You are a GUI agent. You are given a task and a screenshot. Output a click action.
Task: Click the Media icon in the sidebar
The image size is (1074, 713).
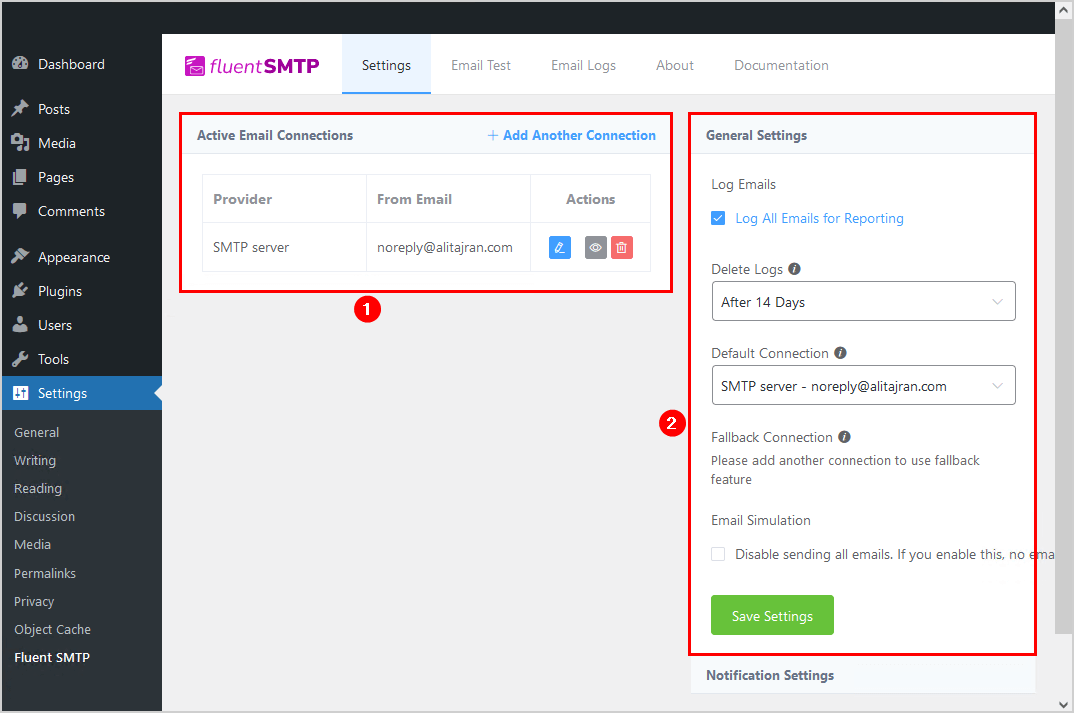click(21, 142)
